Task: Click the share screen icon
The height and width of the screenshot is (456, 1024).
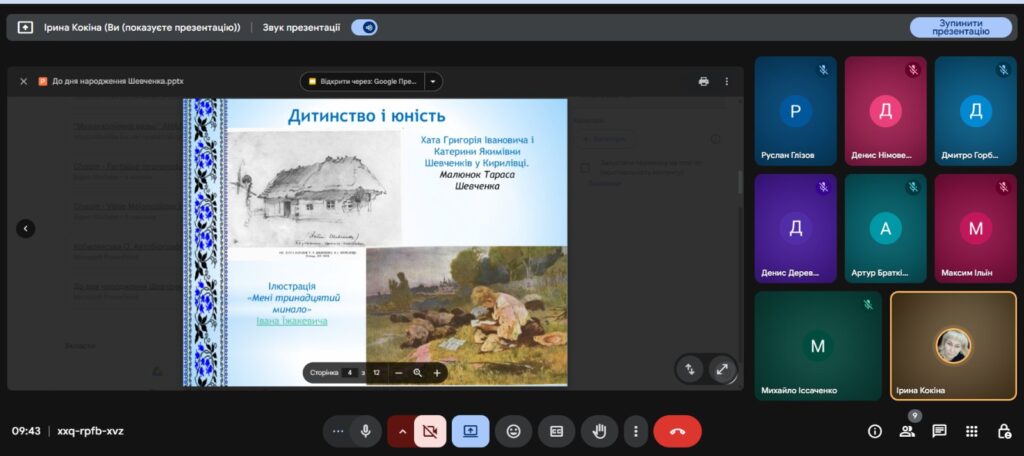Action: pyautogui.click(x=470, y=431)
